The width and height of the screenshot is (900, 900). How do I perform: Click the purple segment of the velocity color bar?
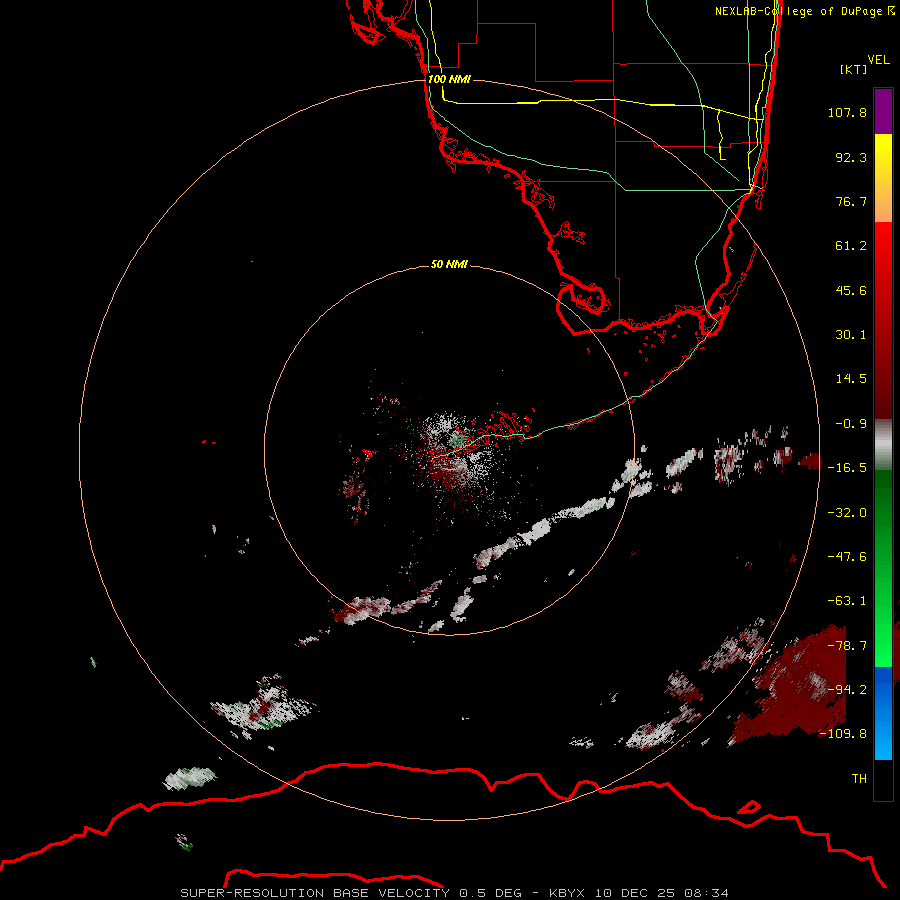point(883,112)
